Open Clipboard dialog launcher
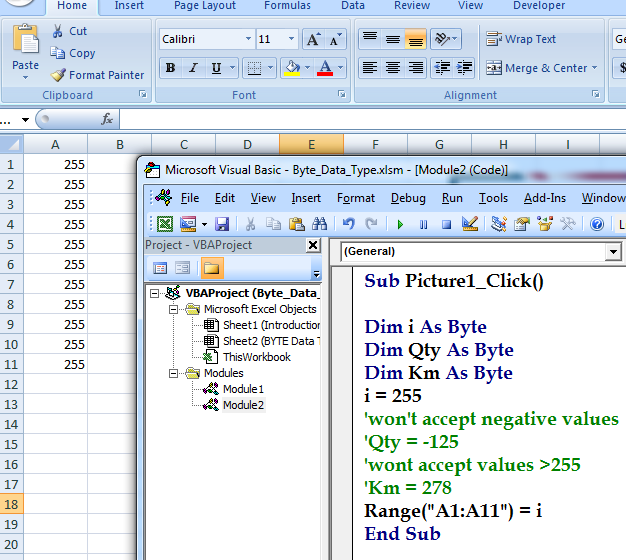Viewport: 632px width, 560px height. coord(143,94)
